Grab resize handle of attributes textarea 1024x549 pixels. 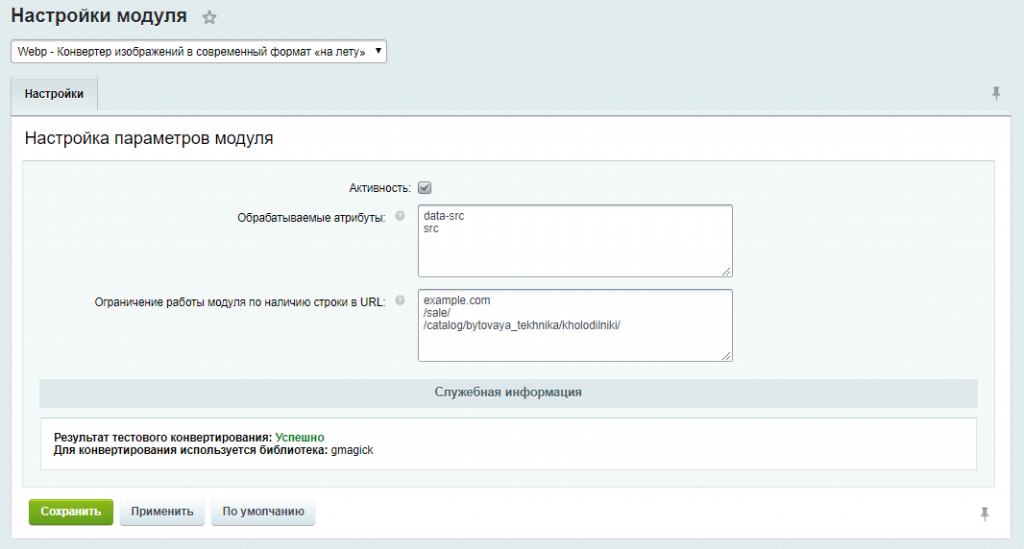tap(726, 271)
